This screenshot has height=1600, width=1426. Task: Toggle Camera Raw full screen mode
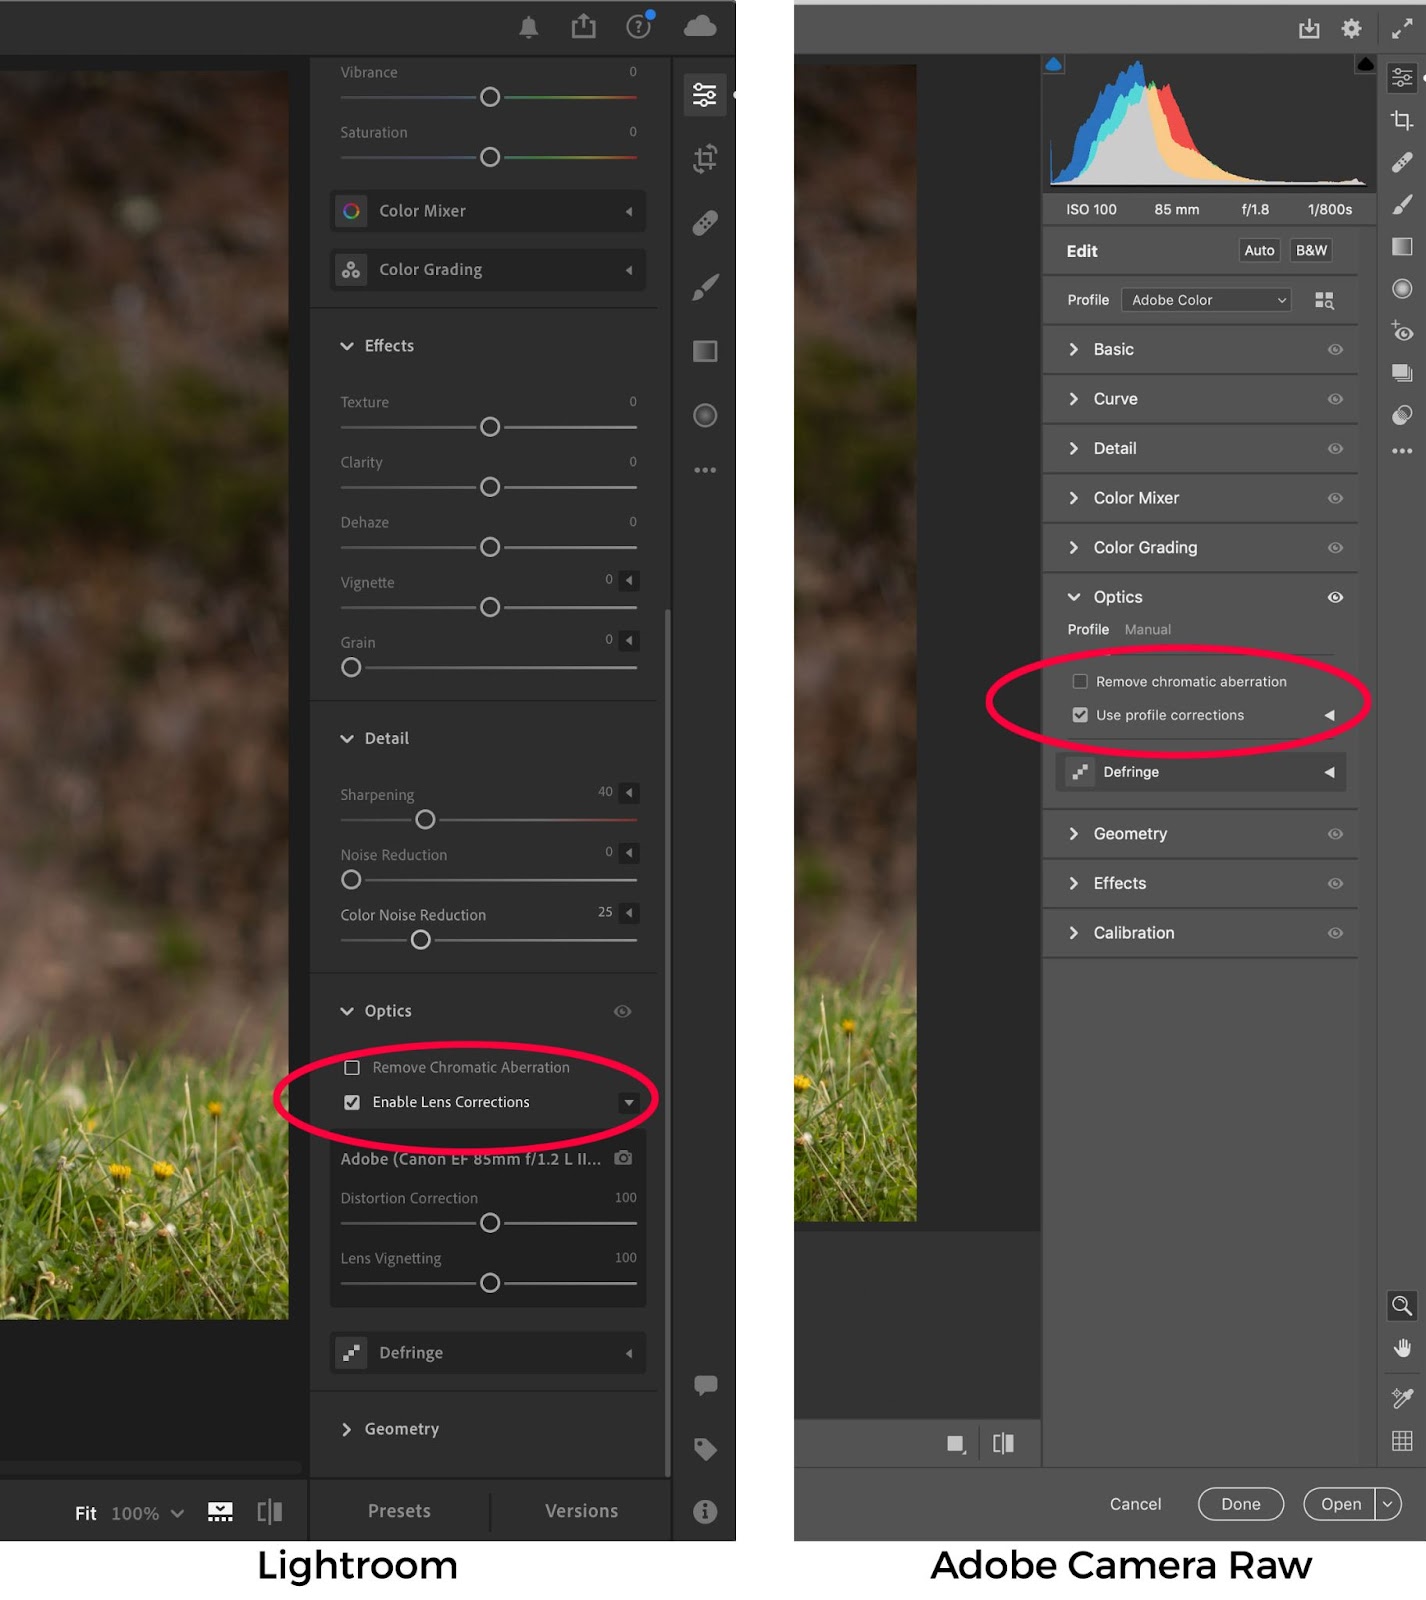click(1402, 29)
